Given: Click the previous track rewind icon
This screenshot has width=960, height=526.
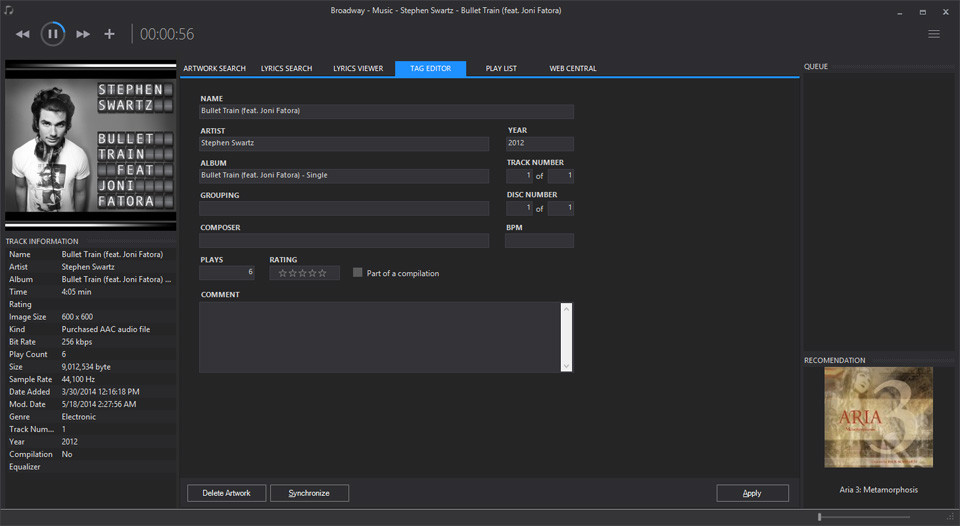Looking at the screenshot, I should pyautogui.click(x=23, y=34).
